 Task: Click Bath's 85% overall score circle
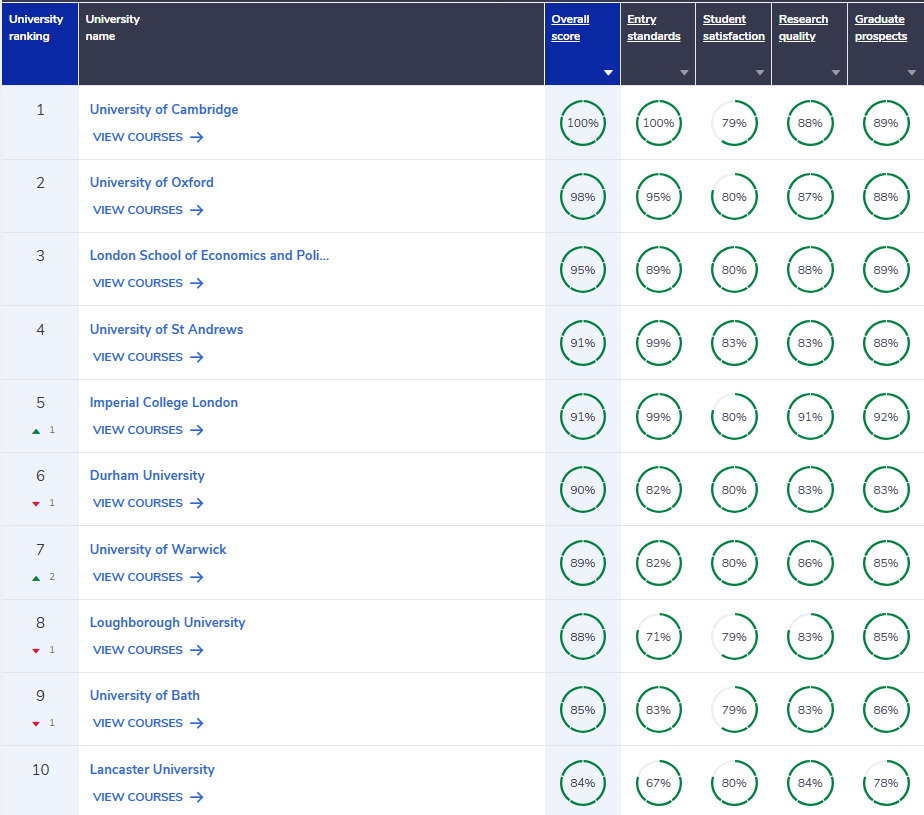(x=583, y=710)
